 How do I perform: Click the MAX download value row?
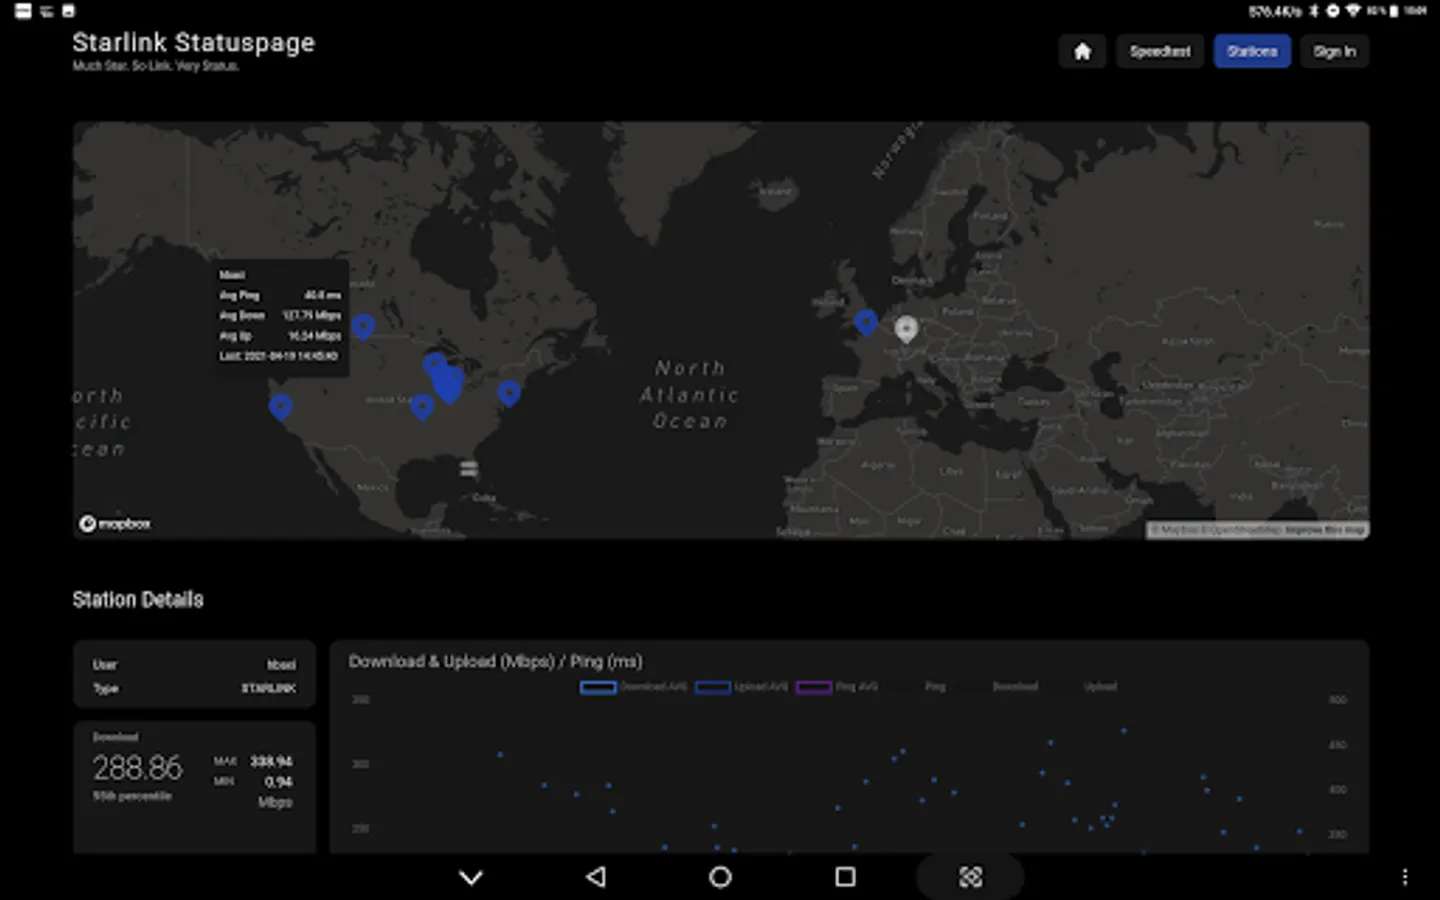[253, 761]
